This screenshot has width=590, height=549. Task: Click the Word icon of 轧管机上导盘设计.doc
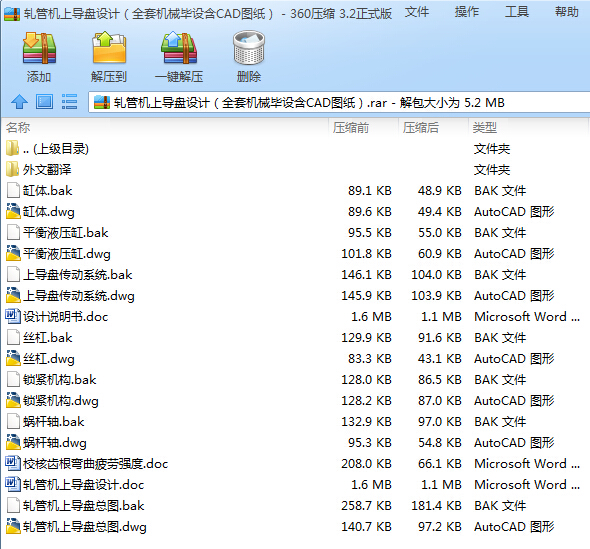point(13,484)
